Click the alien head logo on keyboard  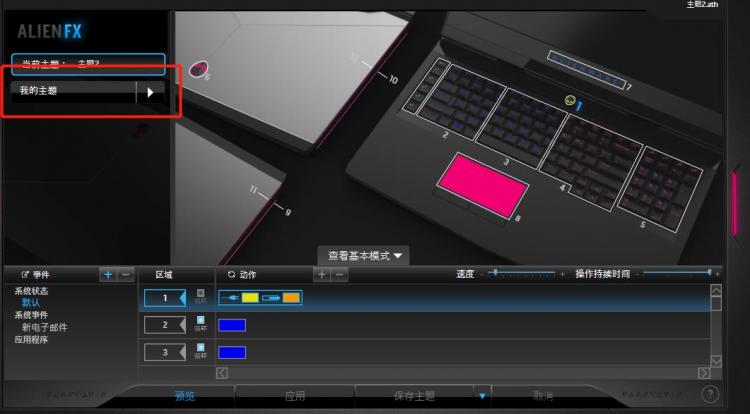571,100
